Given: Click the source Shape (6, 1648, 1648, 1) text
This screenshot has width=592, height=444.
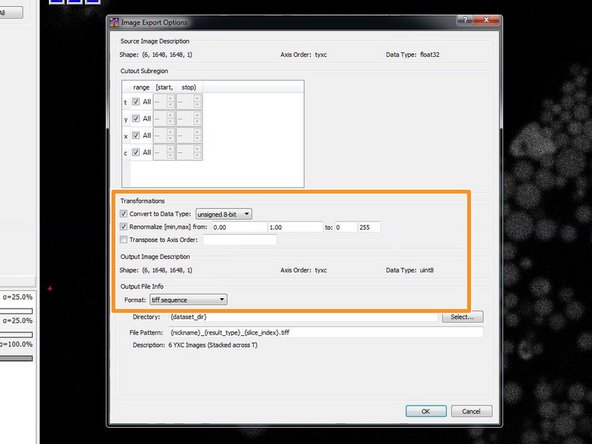Looking at the screenshot, I should pos(156,54).
